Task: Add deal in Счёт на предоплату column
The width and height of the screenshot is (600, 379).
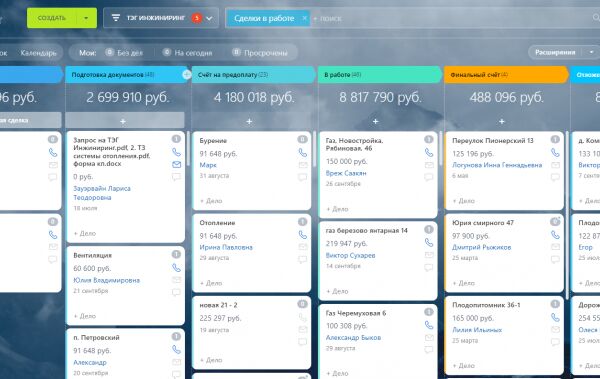Action: tap(249, 121)
